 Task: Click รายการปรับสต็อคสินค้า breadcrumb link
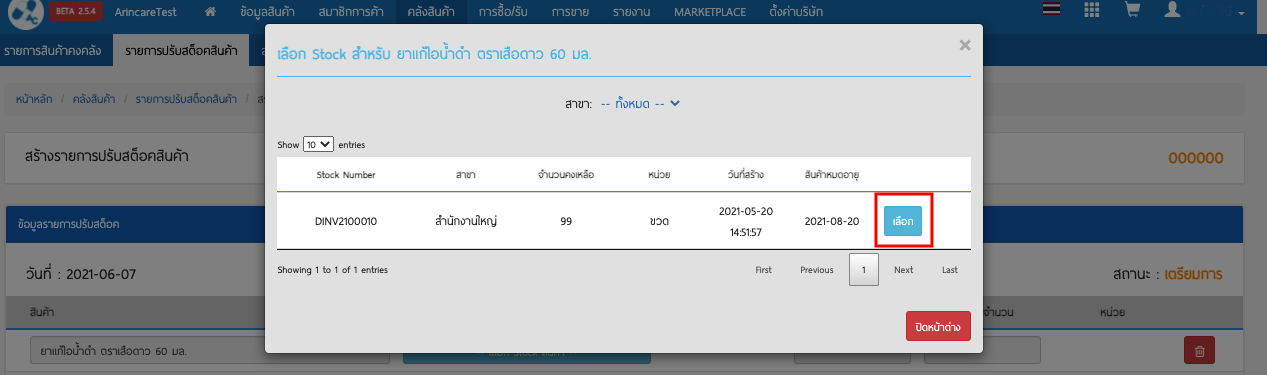(x=186, y=99)
